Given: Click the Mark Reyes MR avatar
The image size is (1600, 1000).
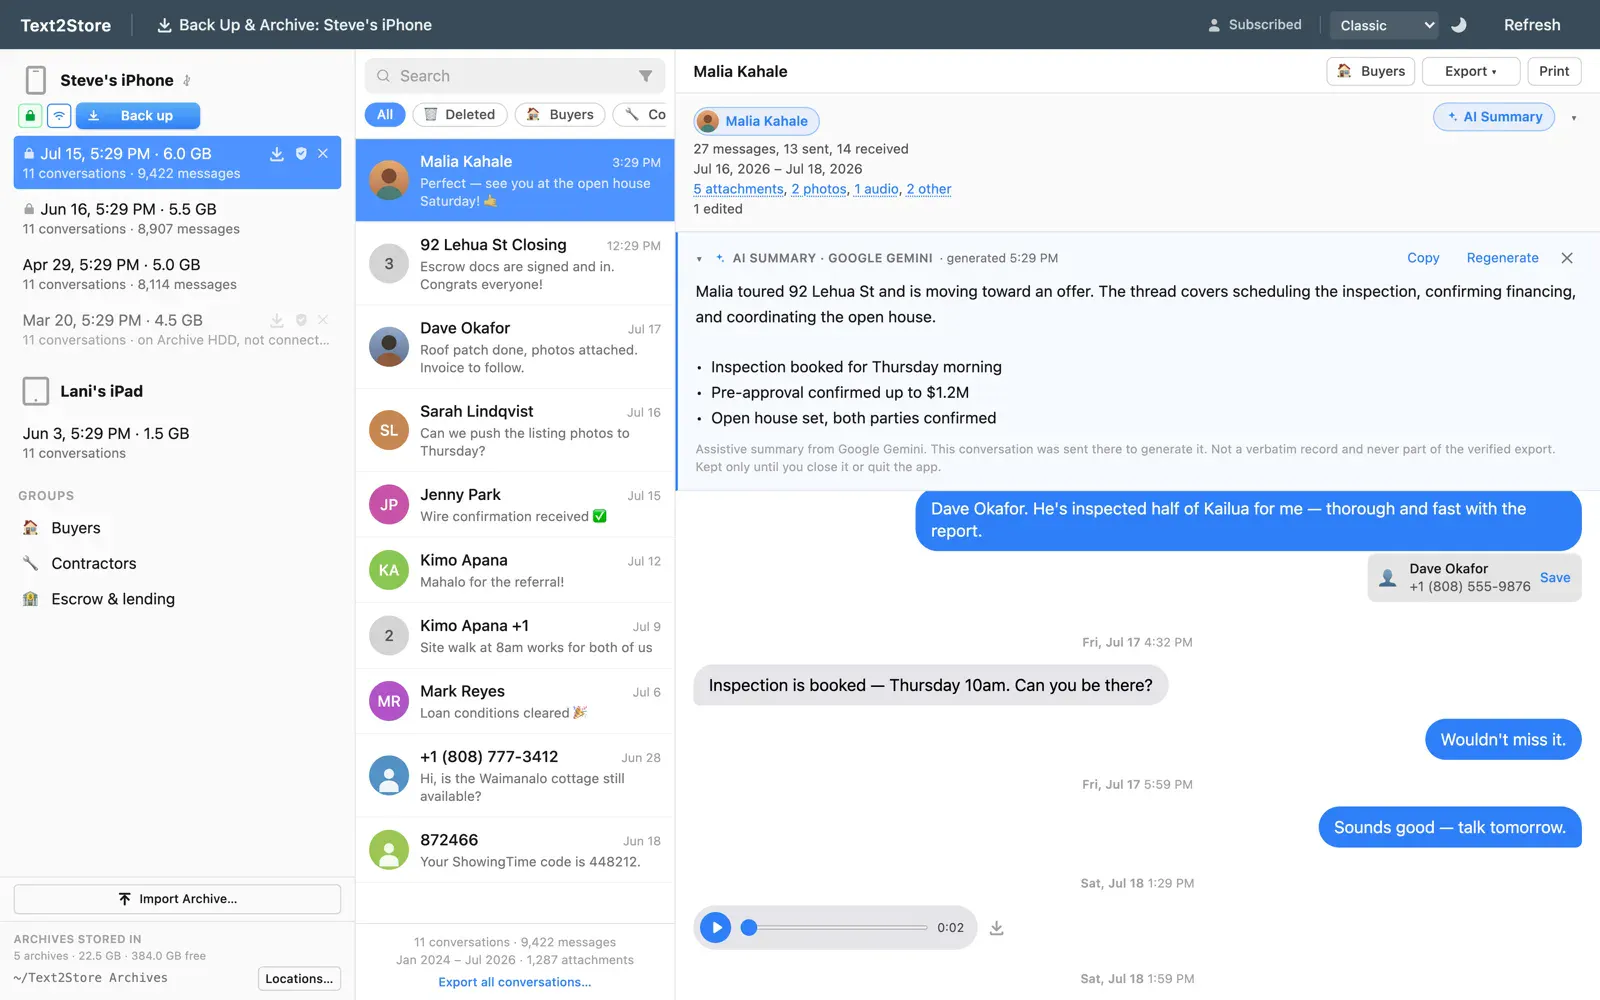Looking at the screenshot, I should coord(389,701).
